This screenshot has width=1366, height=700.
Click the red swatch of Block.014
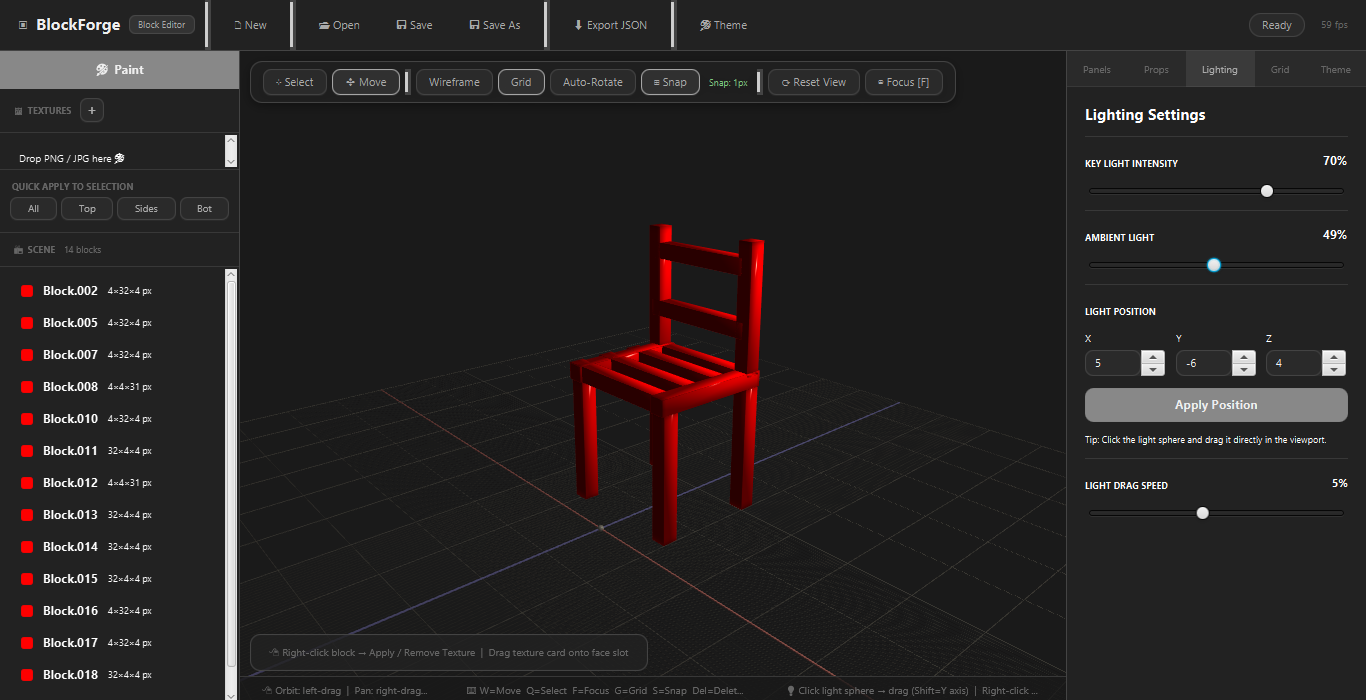click(x=28, y=547)
